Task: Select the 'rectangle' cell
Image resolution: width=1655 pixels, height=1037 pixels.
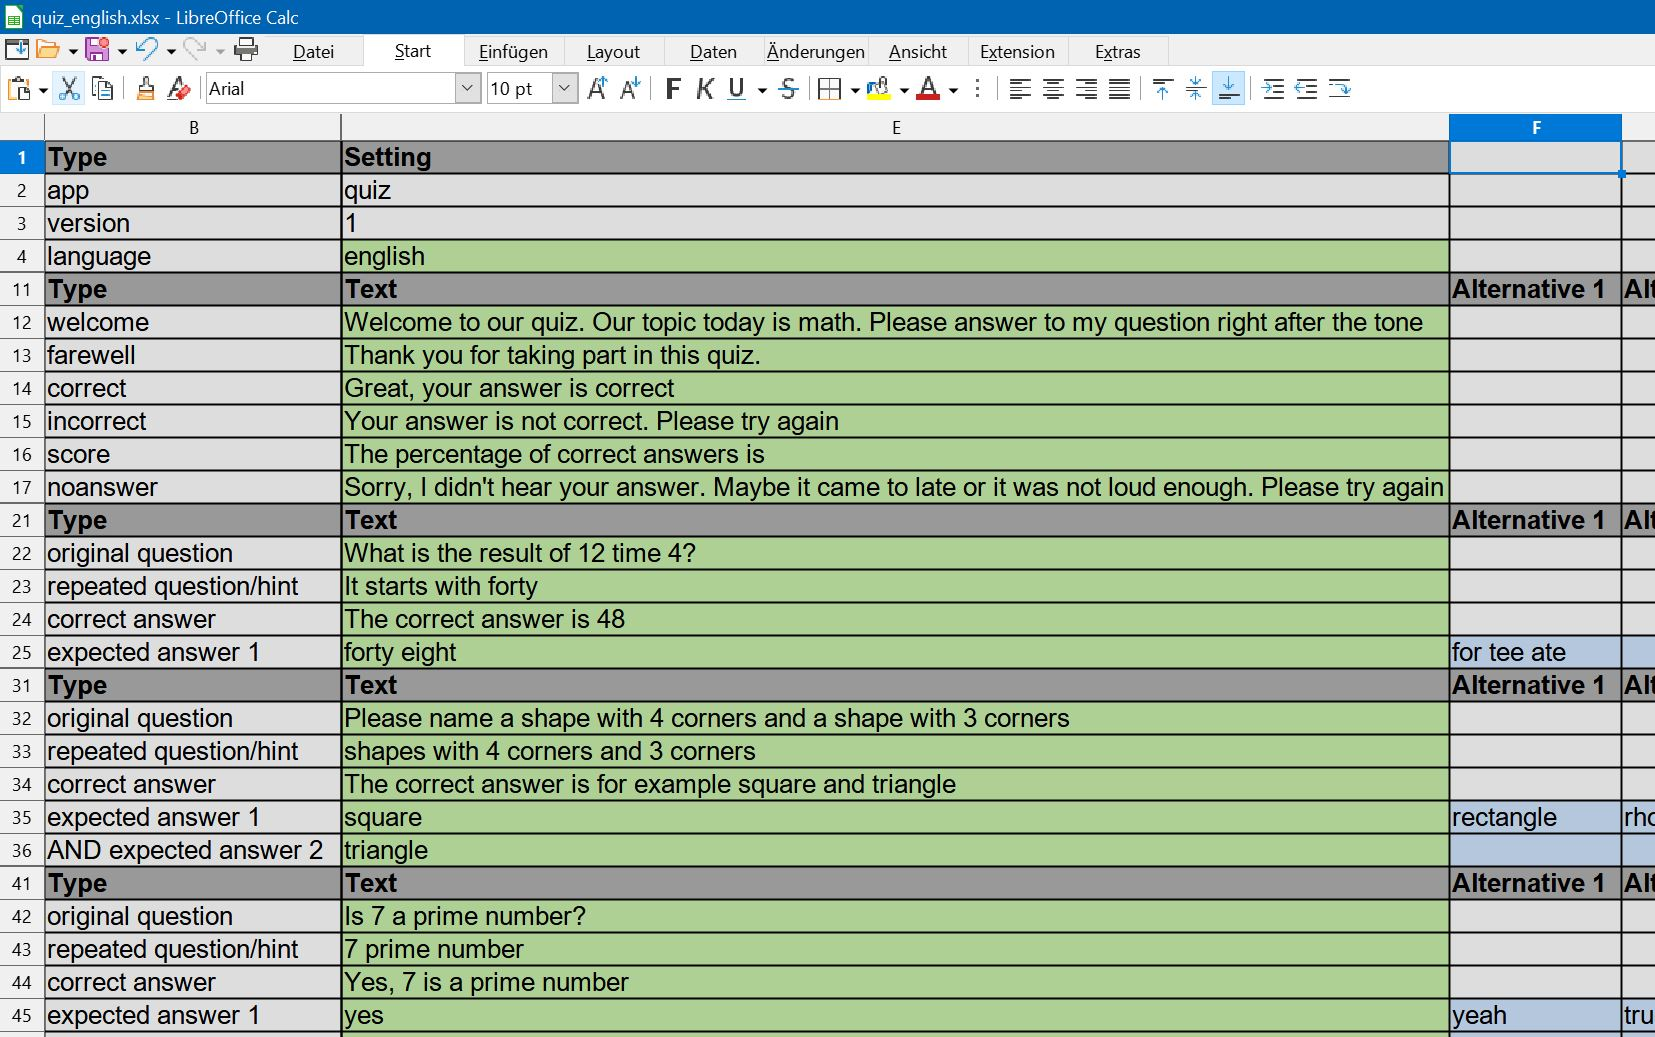Action: [x=1535, y=817]
